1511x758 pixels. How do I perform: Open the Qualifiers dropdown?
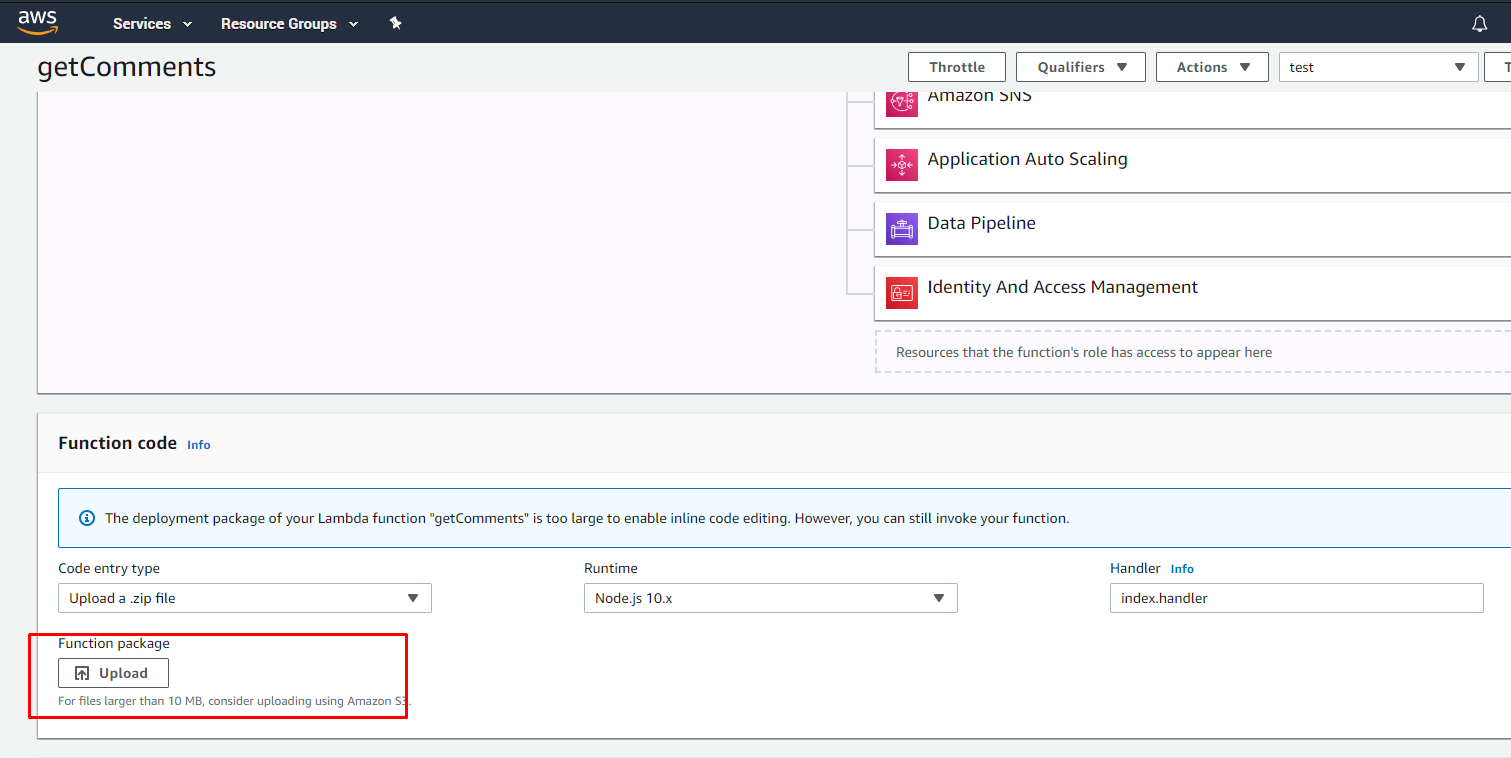[1082, 67]
